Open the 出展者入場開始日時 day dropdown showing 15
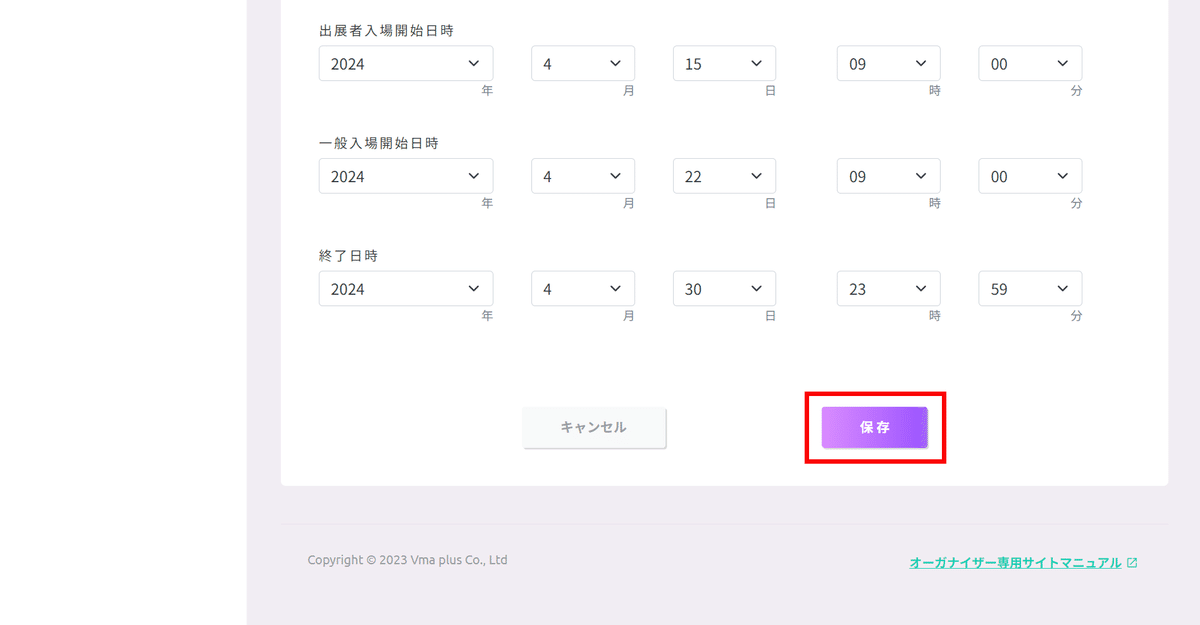Image resolution: width=1200 pixels, height=625 pixels. point(725,64)
